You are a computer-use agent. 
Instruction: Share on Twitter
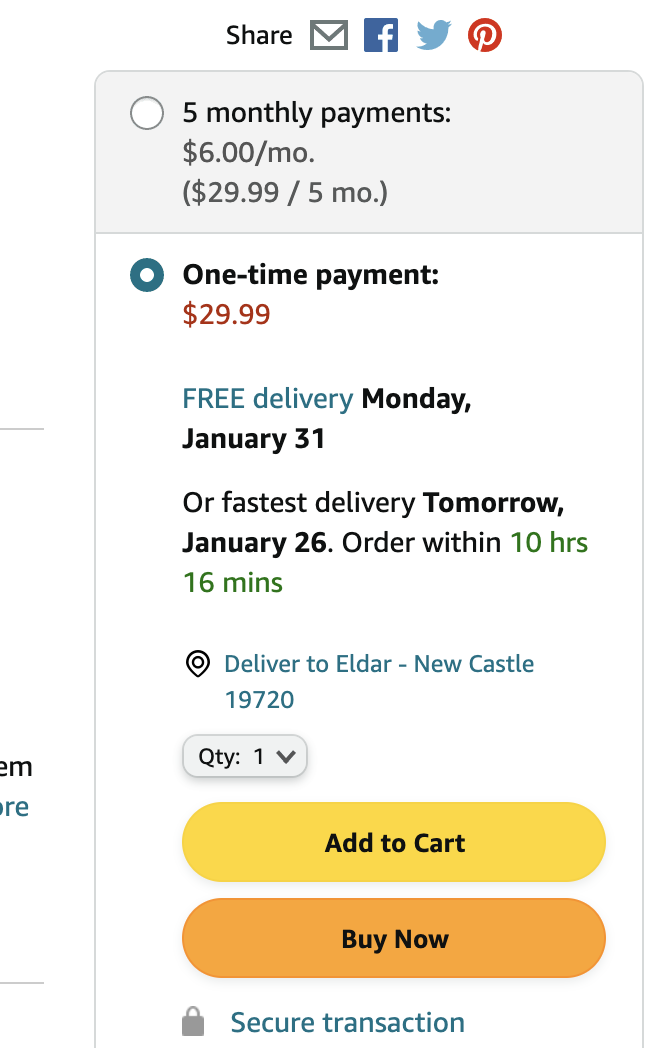[x=433, y=36]
